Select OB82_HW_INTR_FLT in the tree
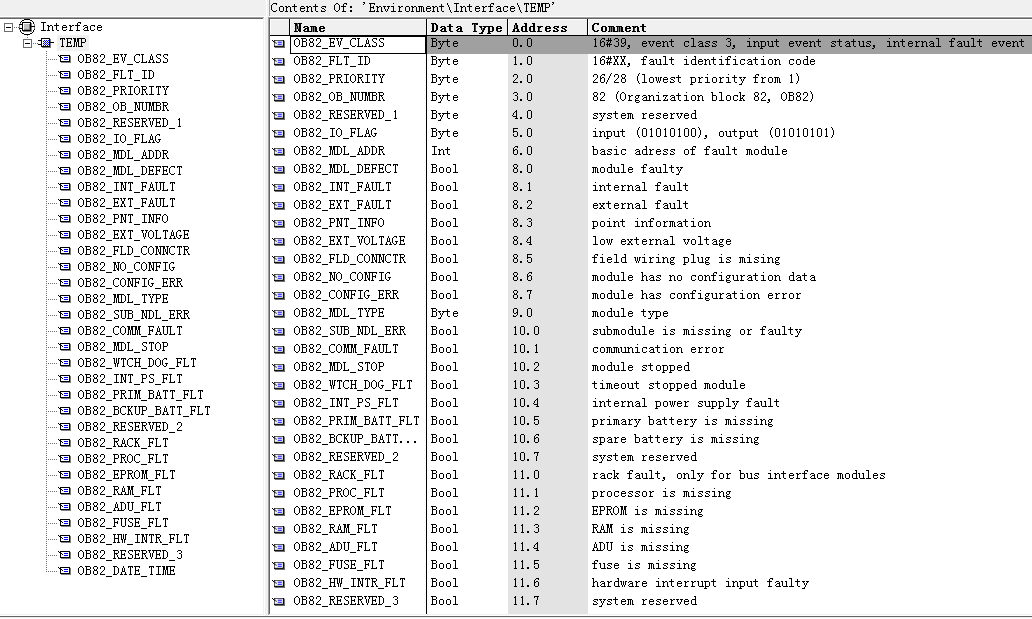Viewport: 1032px width, 619px height. pos(133,539)
